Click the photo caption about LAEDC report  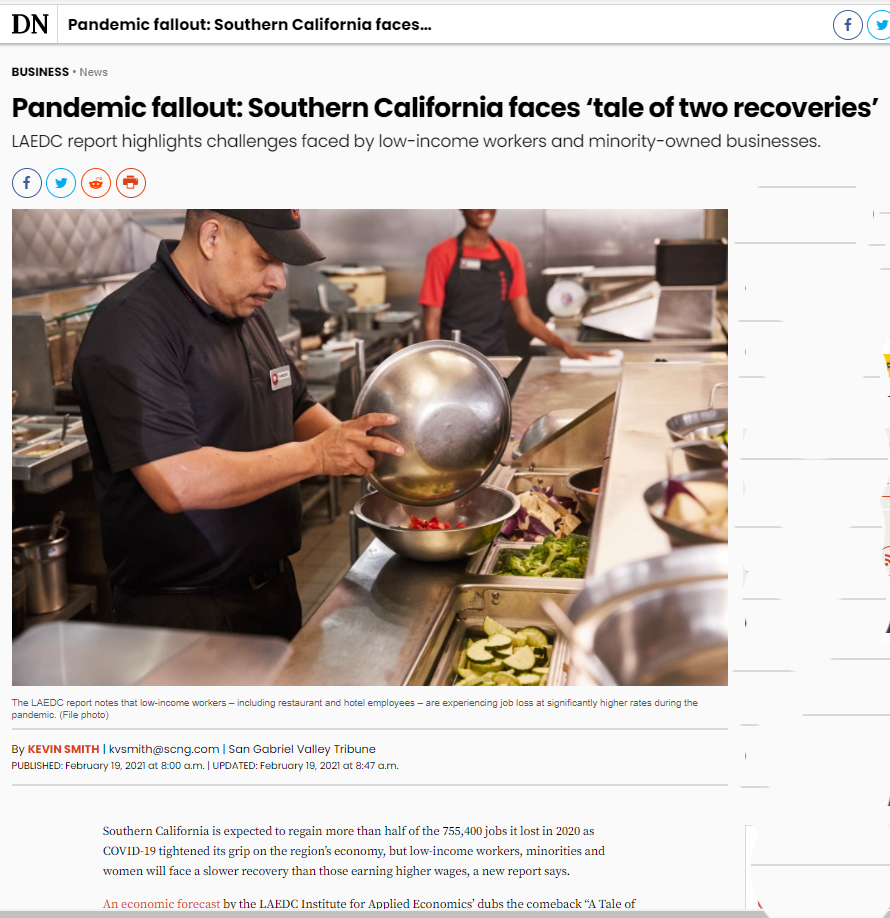tap(355, 708)
